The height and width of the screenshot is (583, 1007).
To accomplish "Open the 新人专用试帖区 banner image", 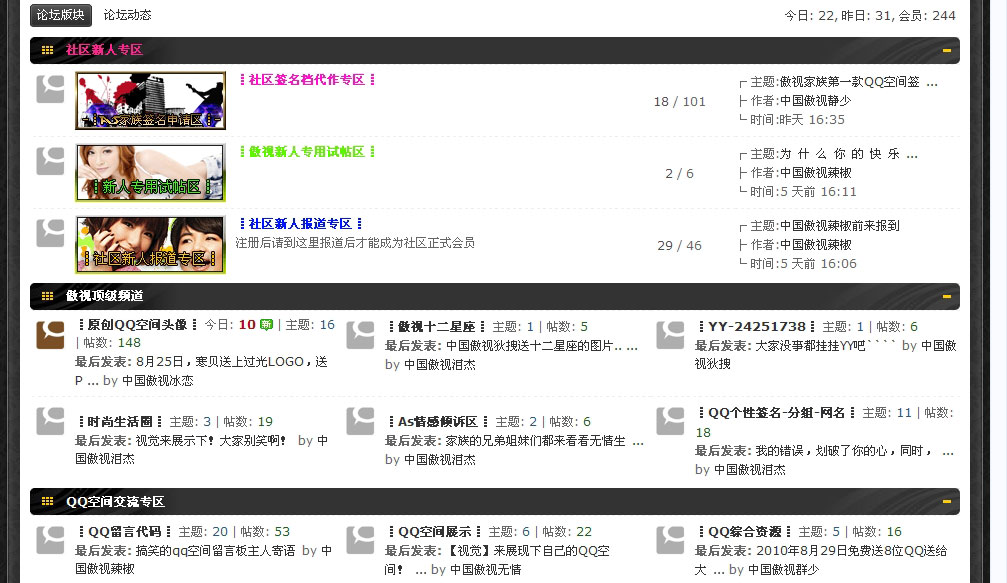I will pos(150,173).
